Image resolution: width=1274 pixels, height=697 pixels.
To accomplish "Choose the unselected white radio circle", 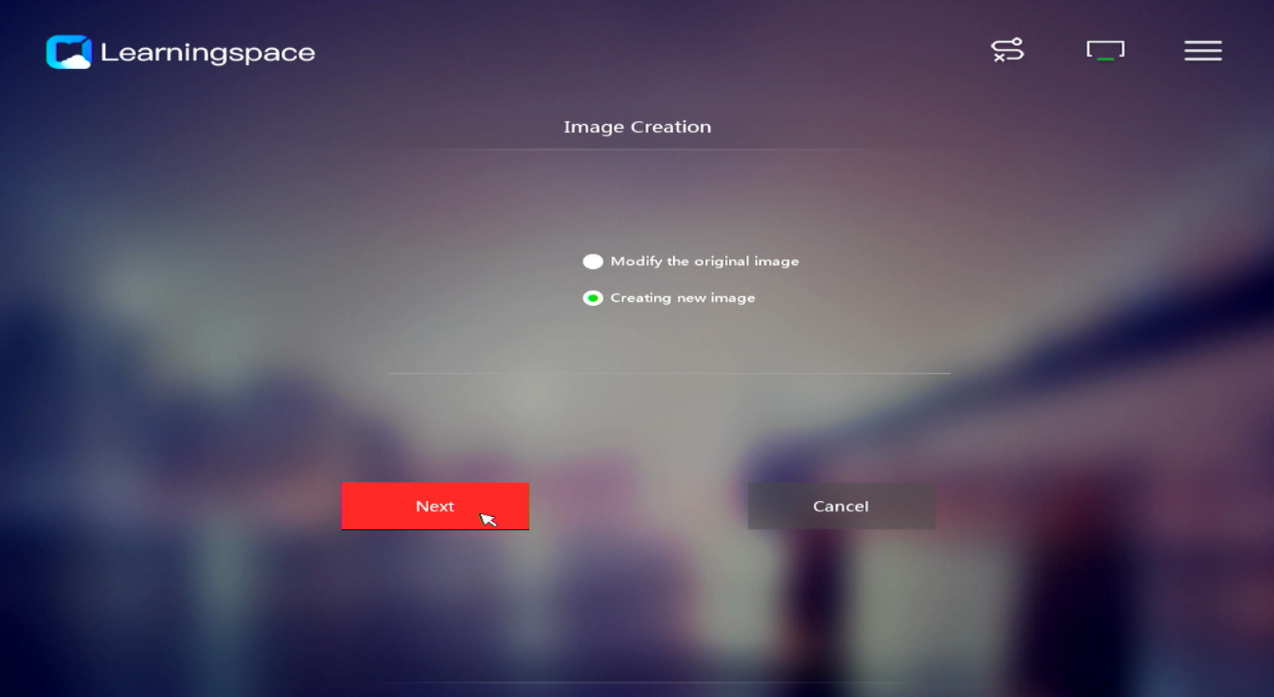I will pos(593,261).
